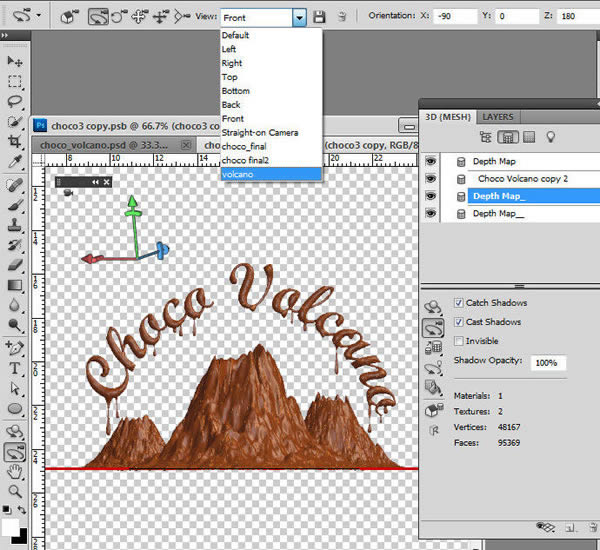The image size is (600, 550).
Task: Expand the collapsed toolbox arrows
Action: 5,35
